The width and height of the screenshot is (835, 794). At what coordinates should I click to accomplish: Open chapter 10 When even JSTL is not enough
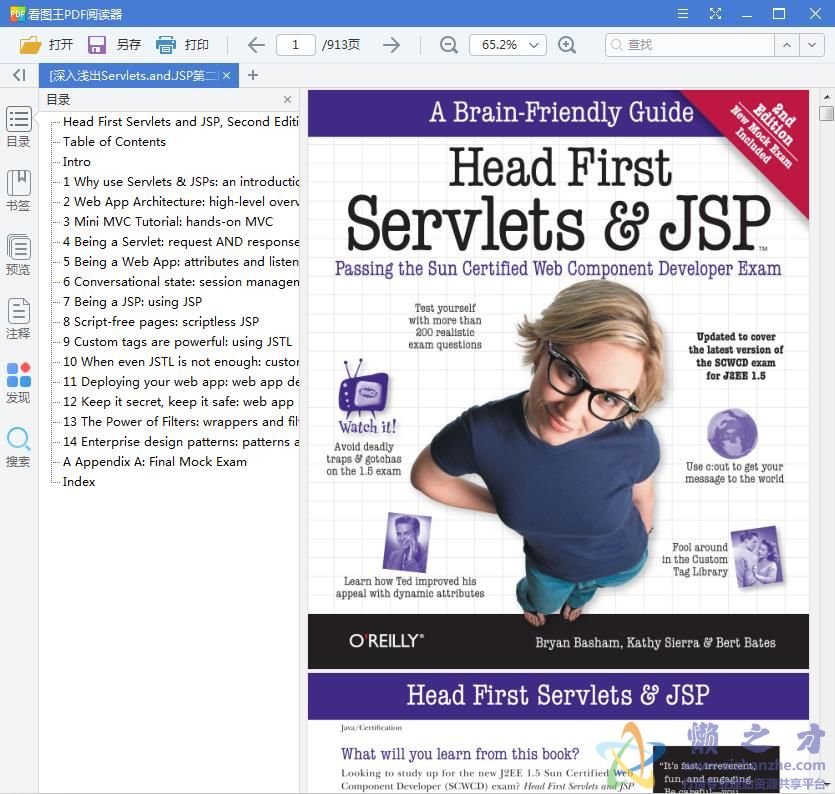[181, 362]
